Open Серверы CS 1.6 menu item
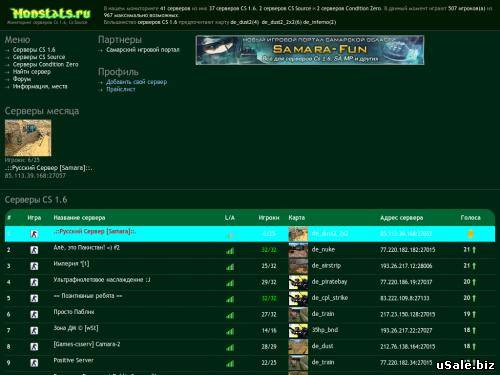Screen dimensions: 500x375 pos(34,50)
